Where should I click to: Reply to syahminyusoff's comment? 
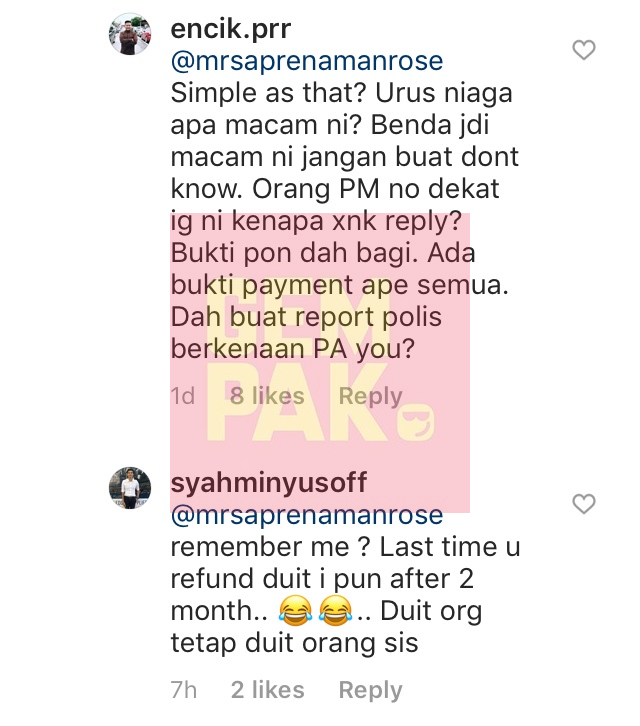pyautogui.click(x=370, y=690)
